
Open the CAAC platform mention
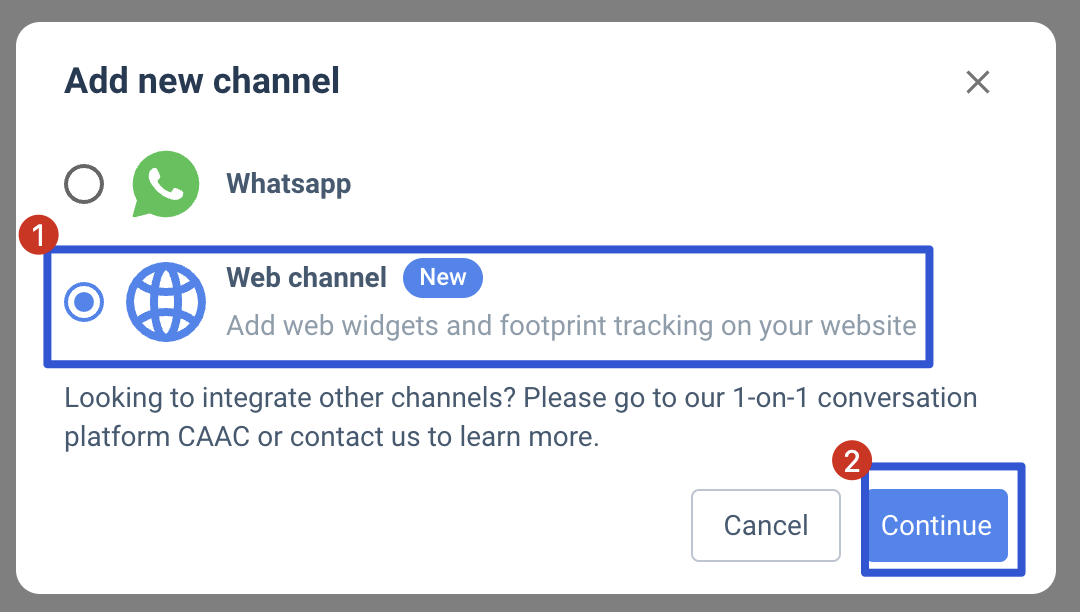coord(214,436)
